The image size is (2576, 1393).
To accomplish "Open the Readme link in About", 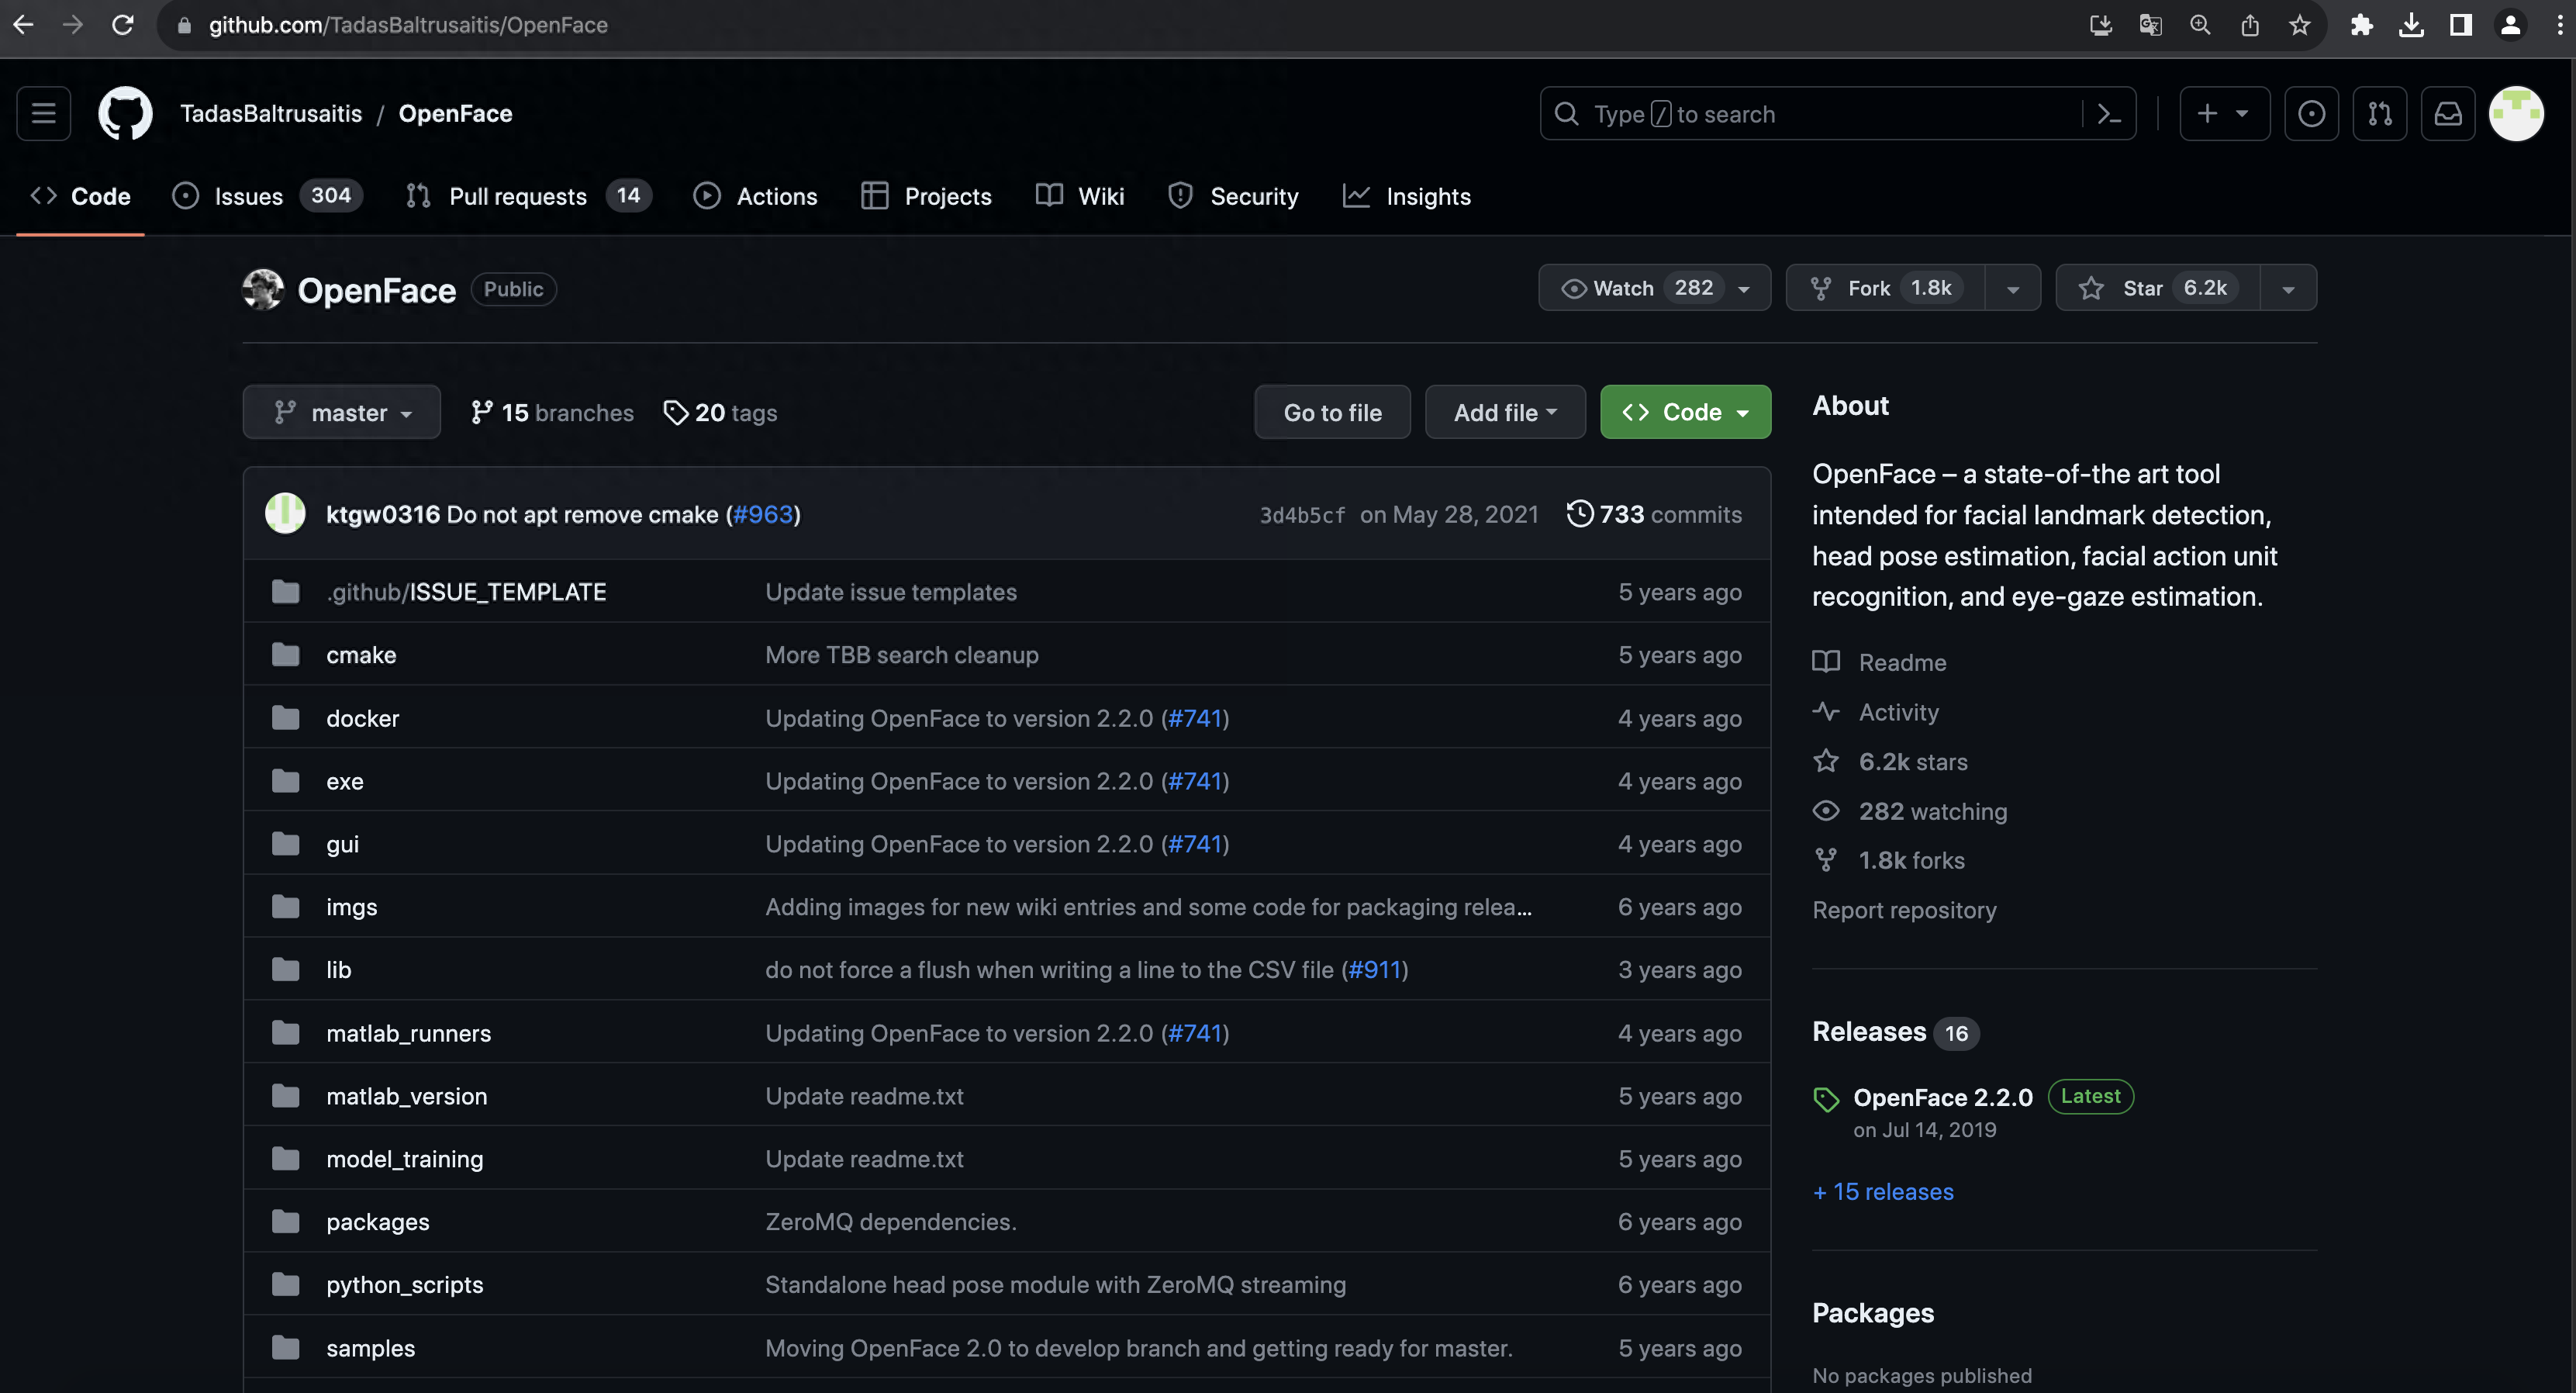I will click(1880, 662).
